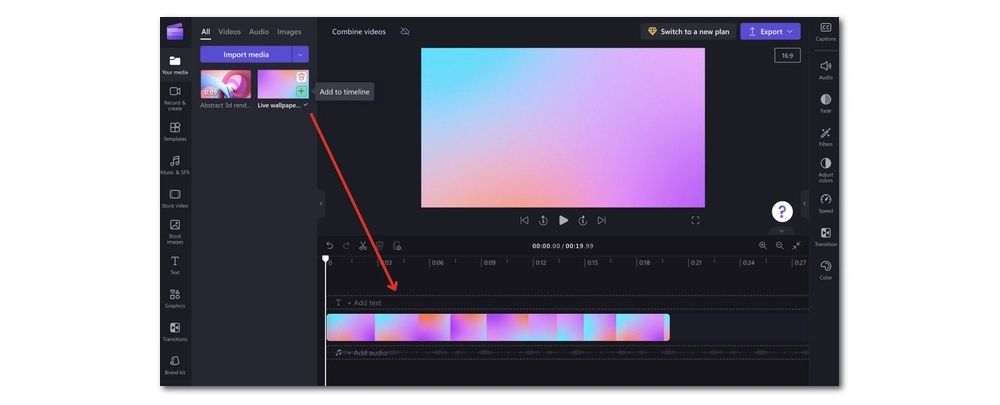
Task: Delete selected clip with trash icon
Action: pyautogui.click(x=379, y=246)
